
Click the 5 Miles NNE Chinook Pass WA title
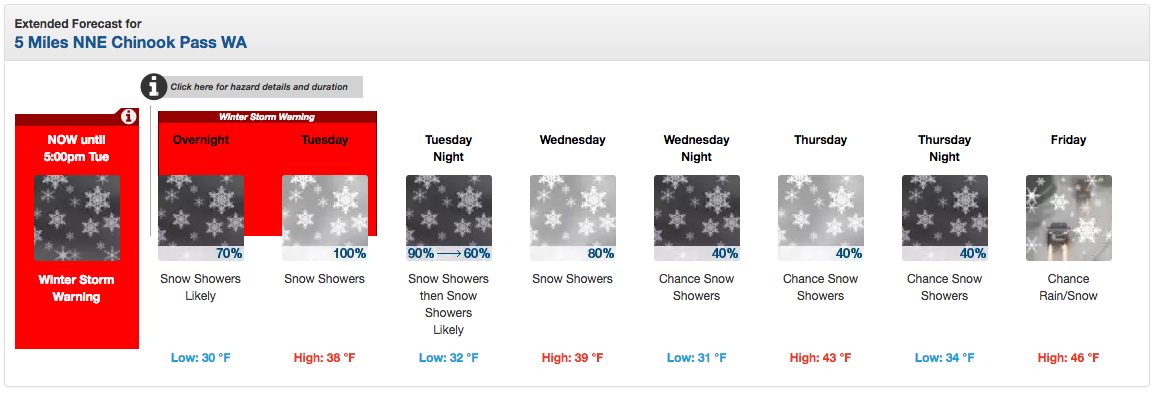tap(130, 43)
